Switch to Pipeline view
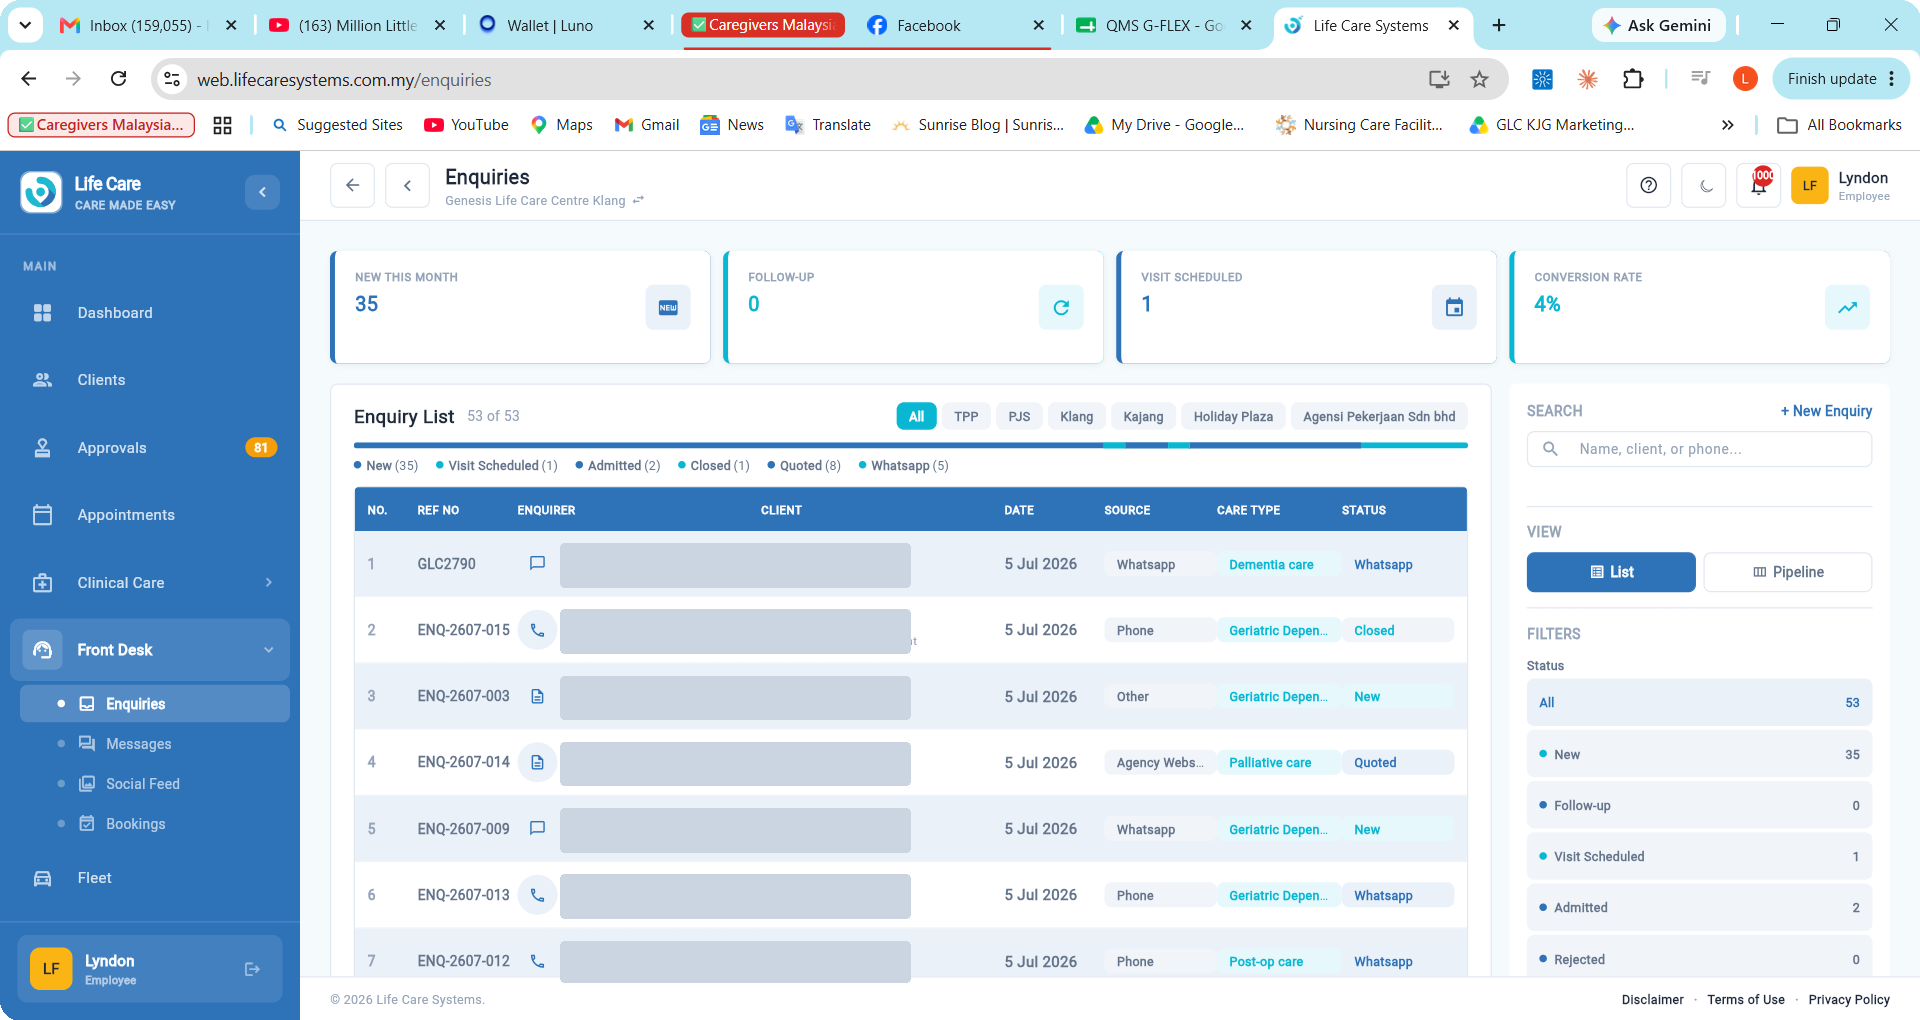Screen dimensions: 1920x1020 click(1788, 572)
